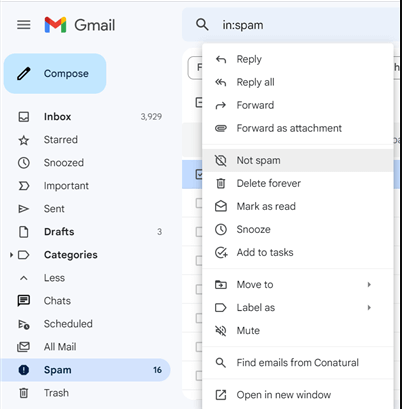Open the Important folder

click(x=85, y=186)
